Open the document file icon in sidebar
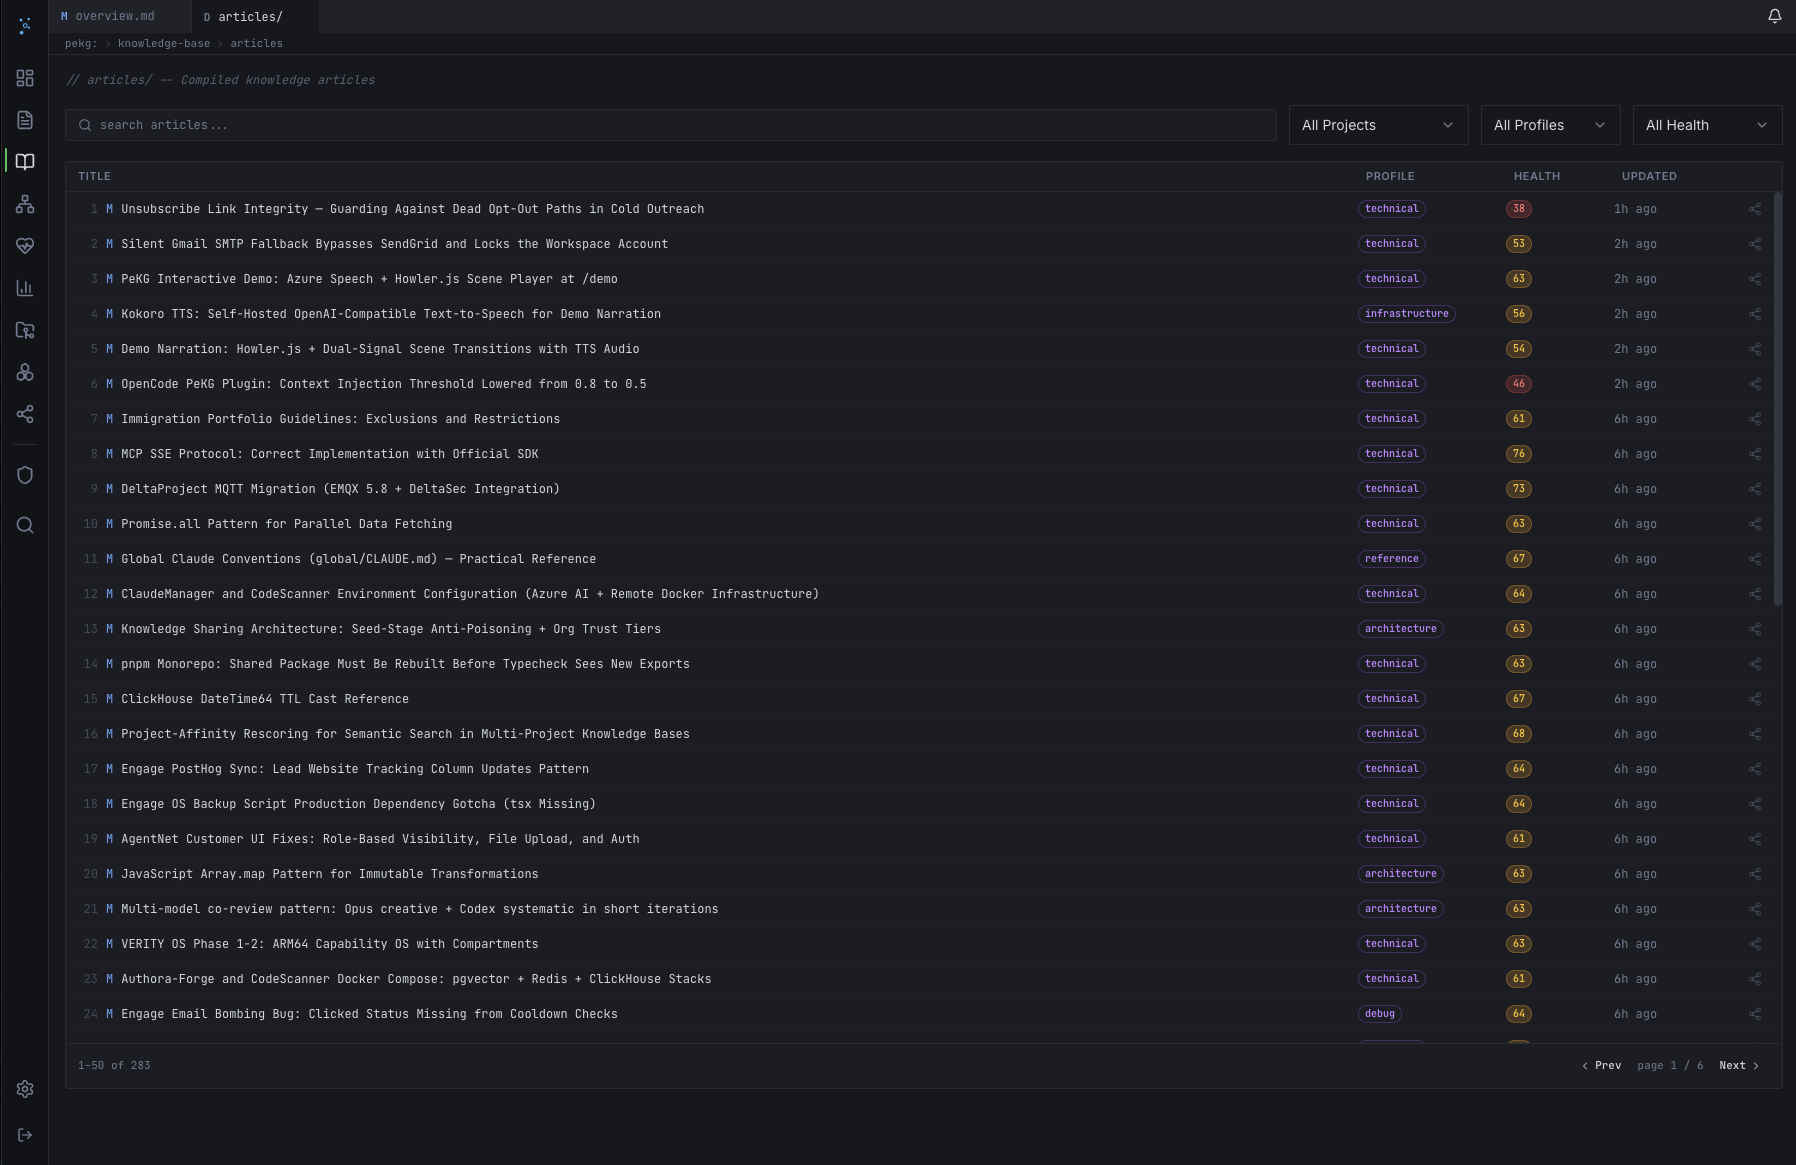The height and width of the screenshot is (1165, 1796). click(25, 120)
